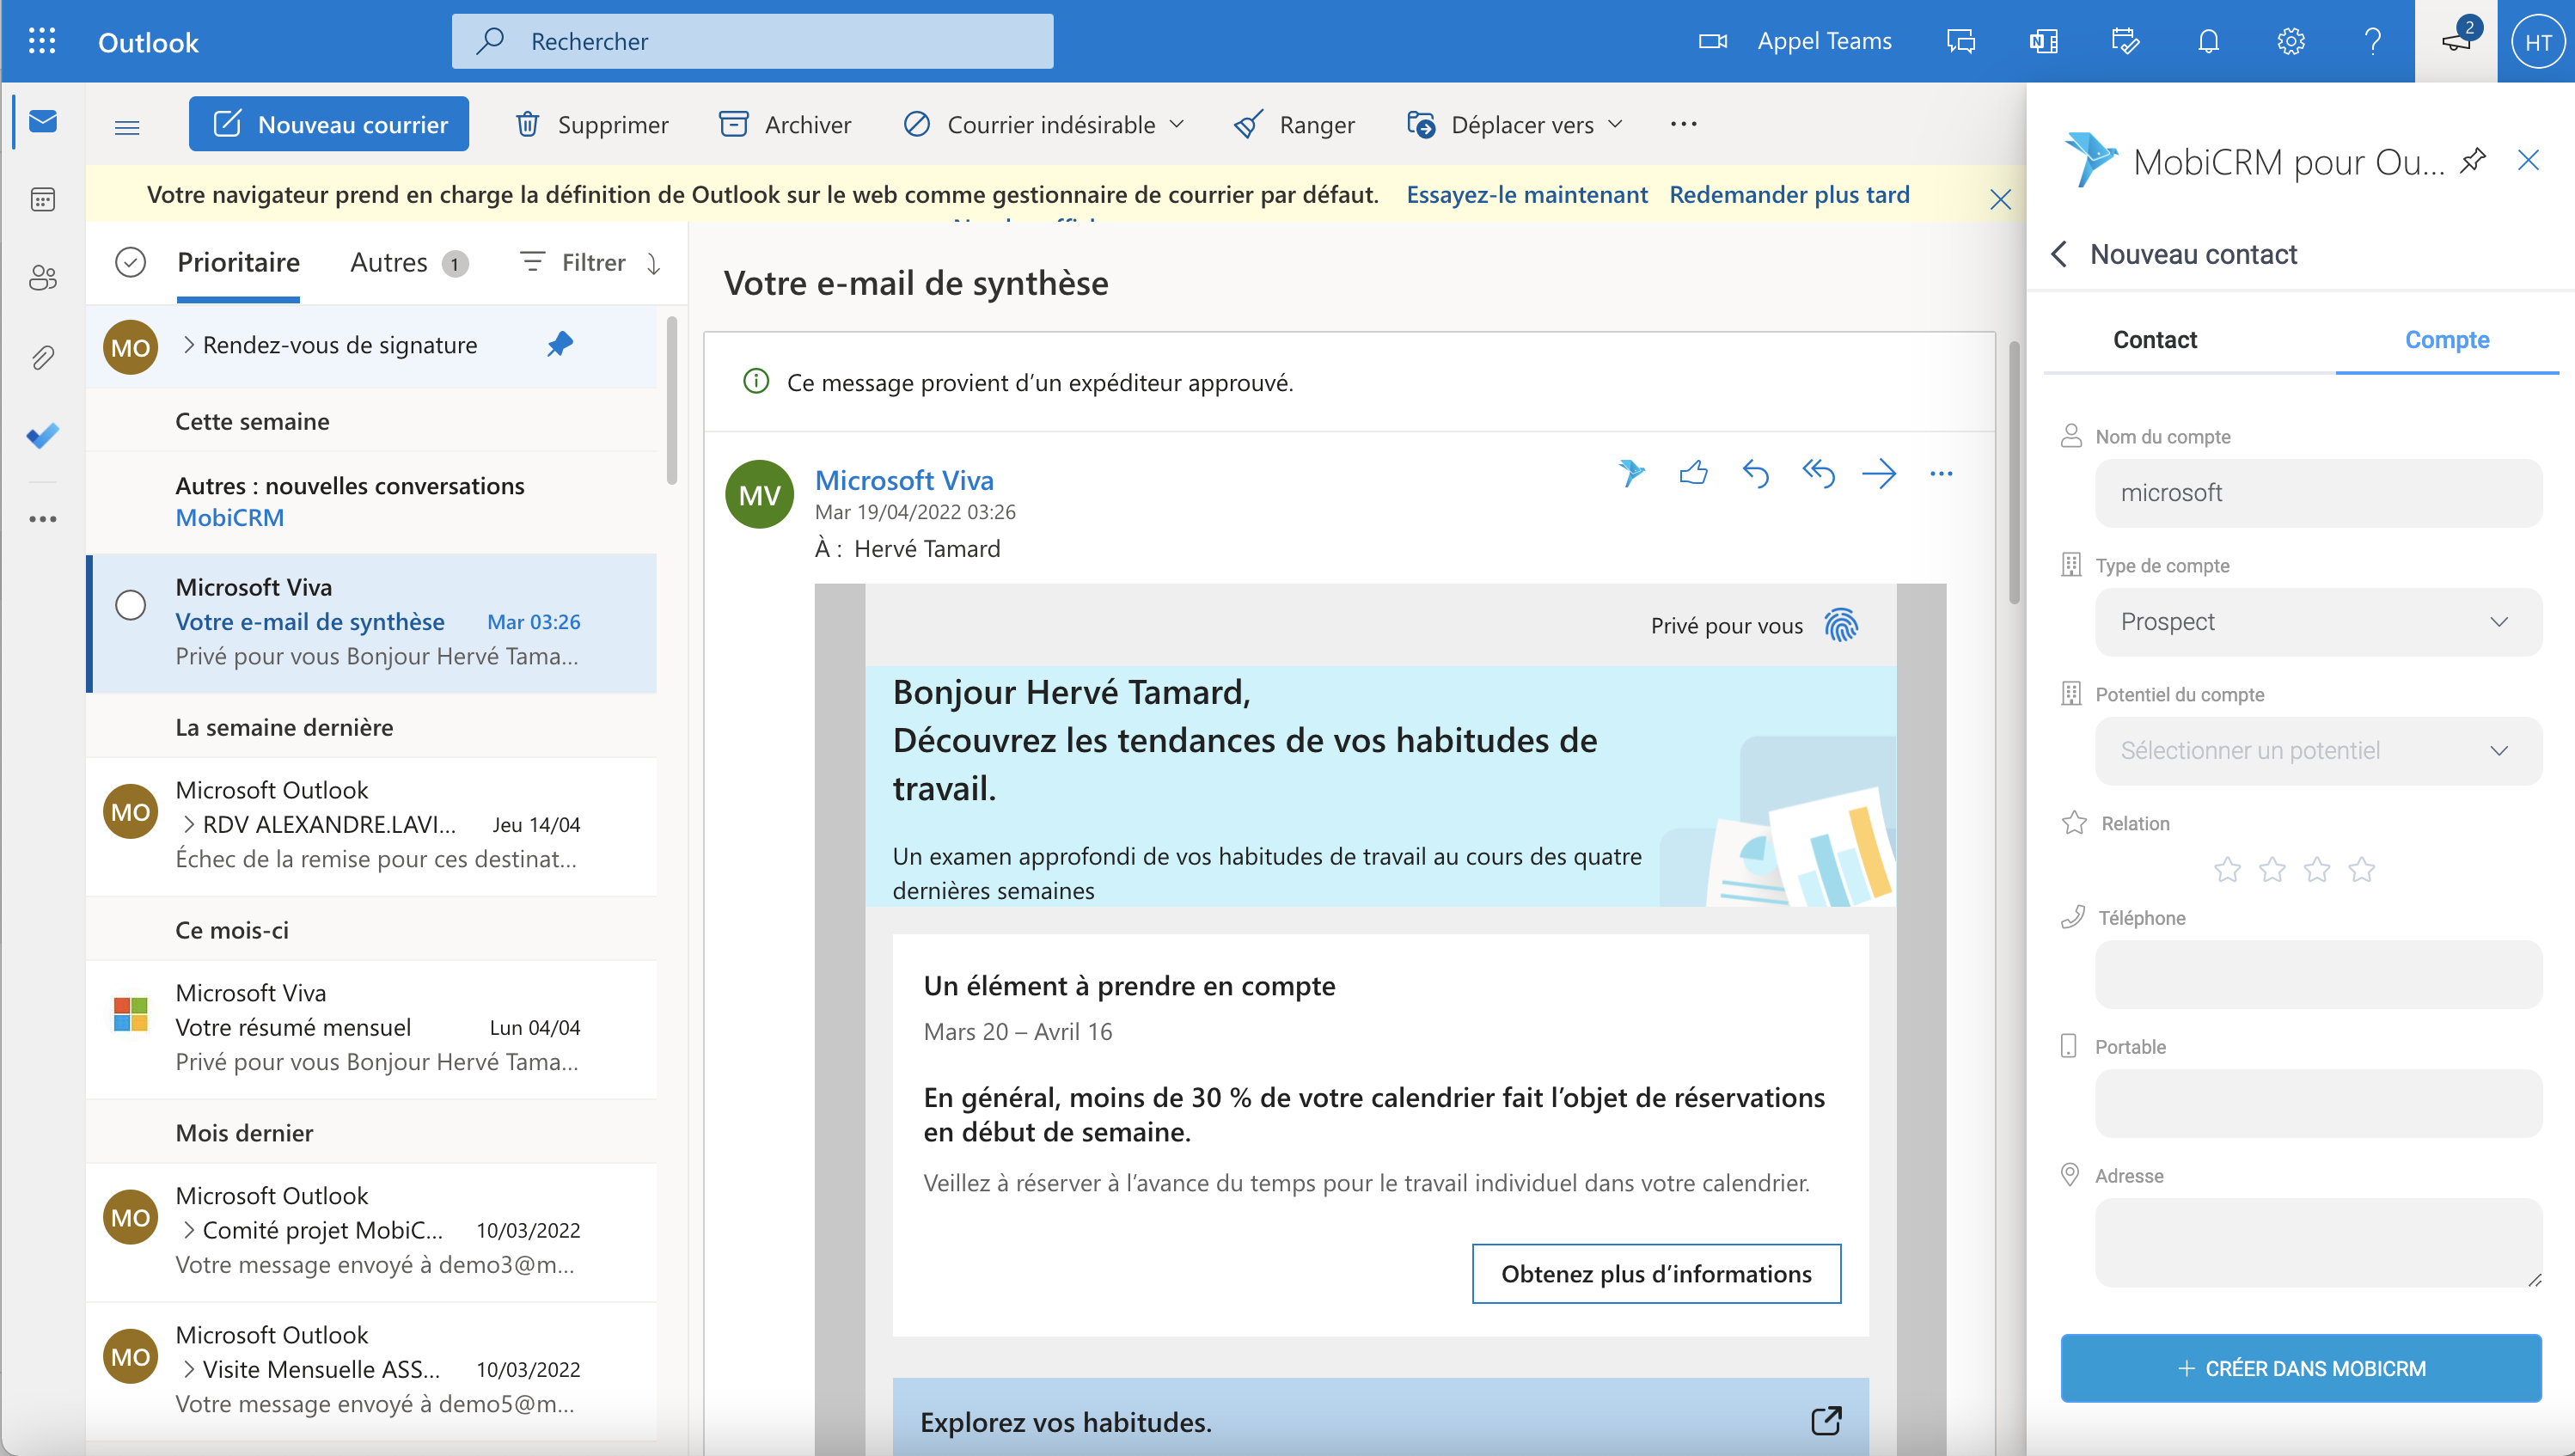
Task: Click the Essayez-le maintenant link
Action: pos(1526,194)
